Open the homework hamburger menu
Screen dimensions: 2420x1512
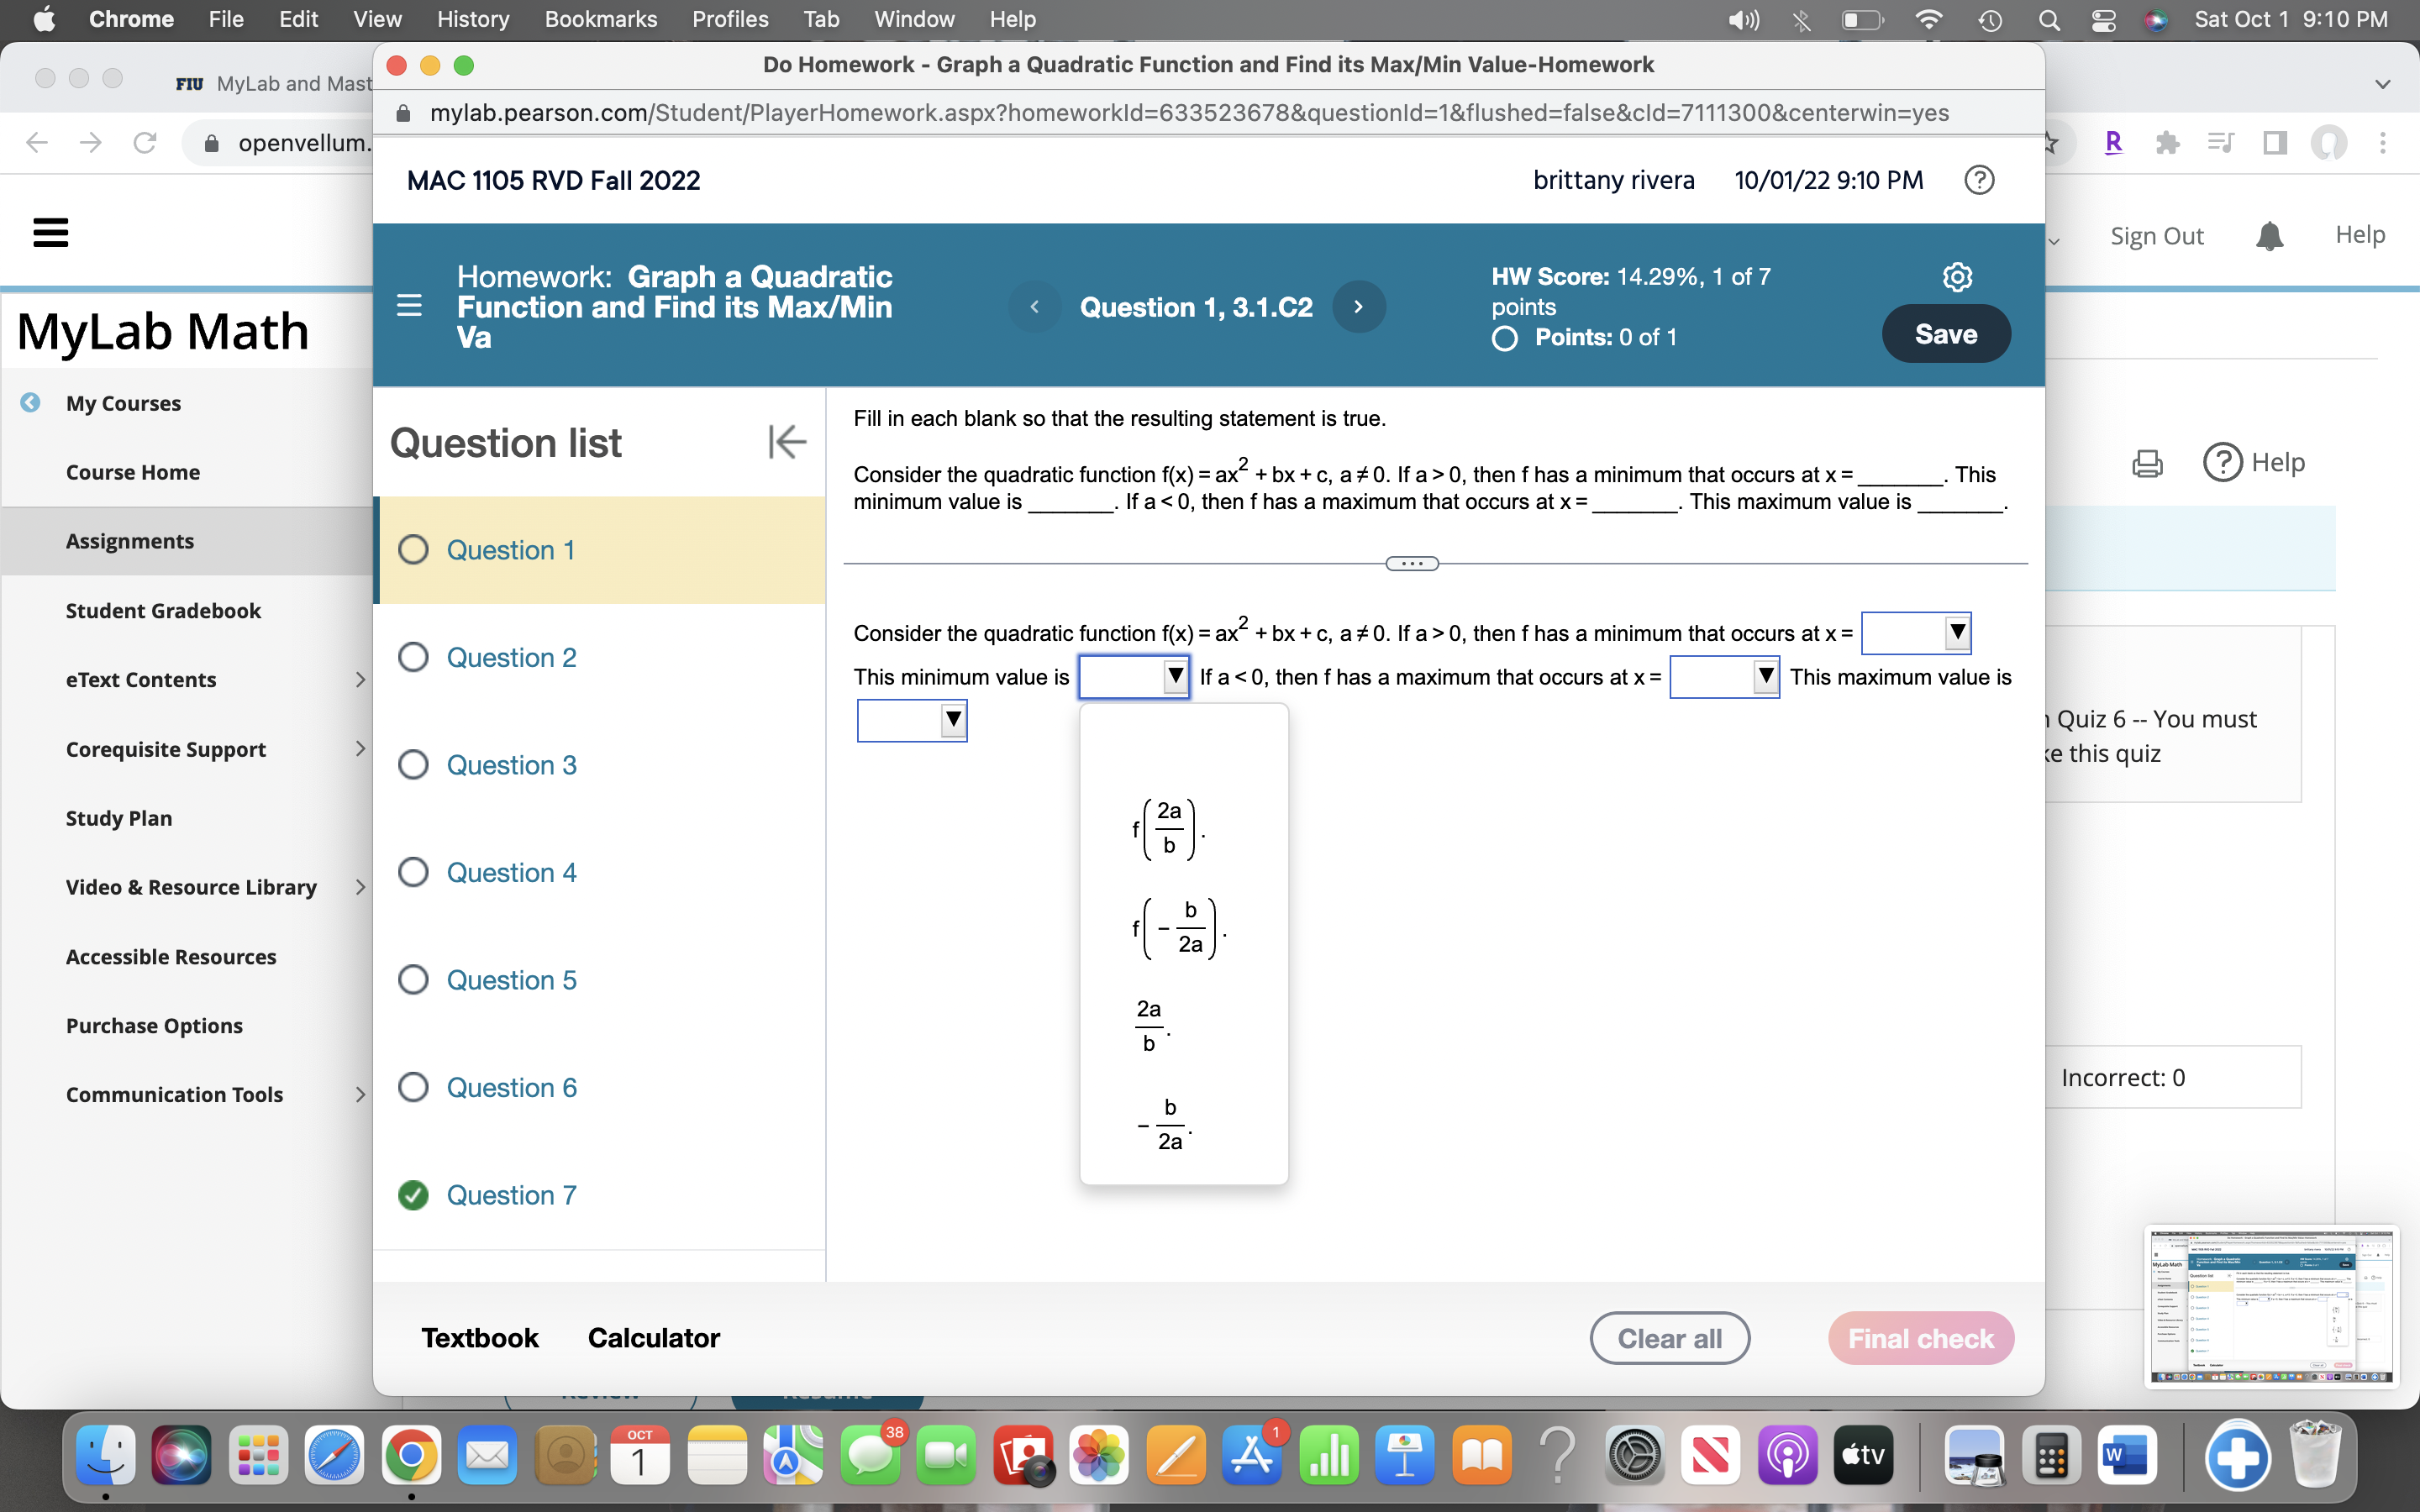tap(409, 305)
